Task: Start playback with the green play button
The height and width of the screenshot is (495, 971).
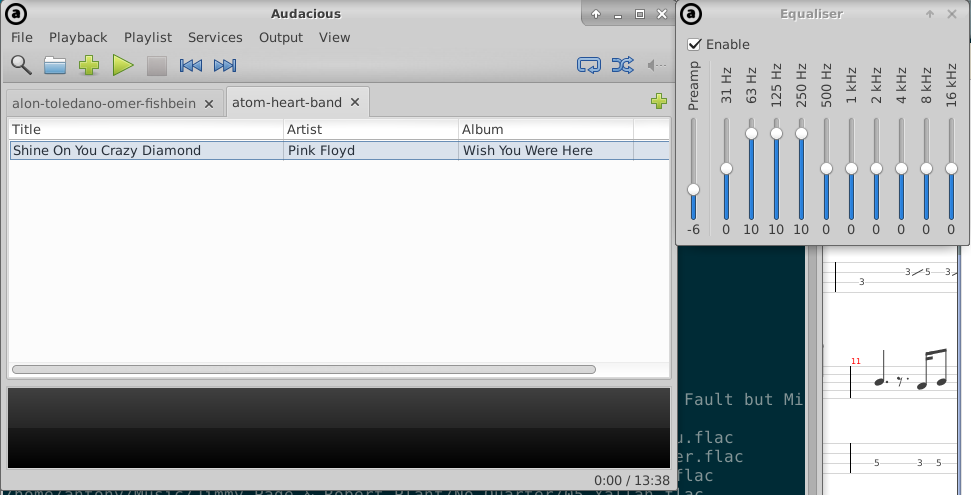Action: [x=123, y=65]
